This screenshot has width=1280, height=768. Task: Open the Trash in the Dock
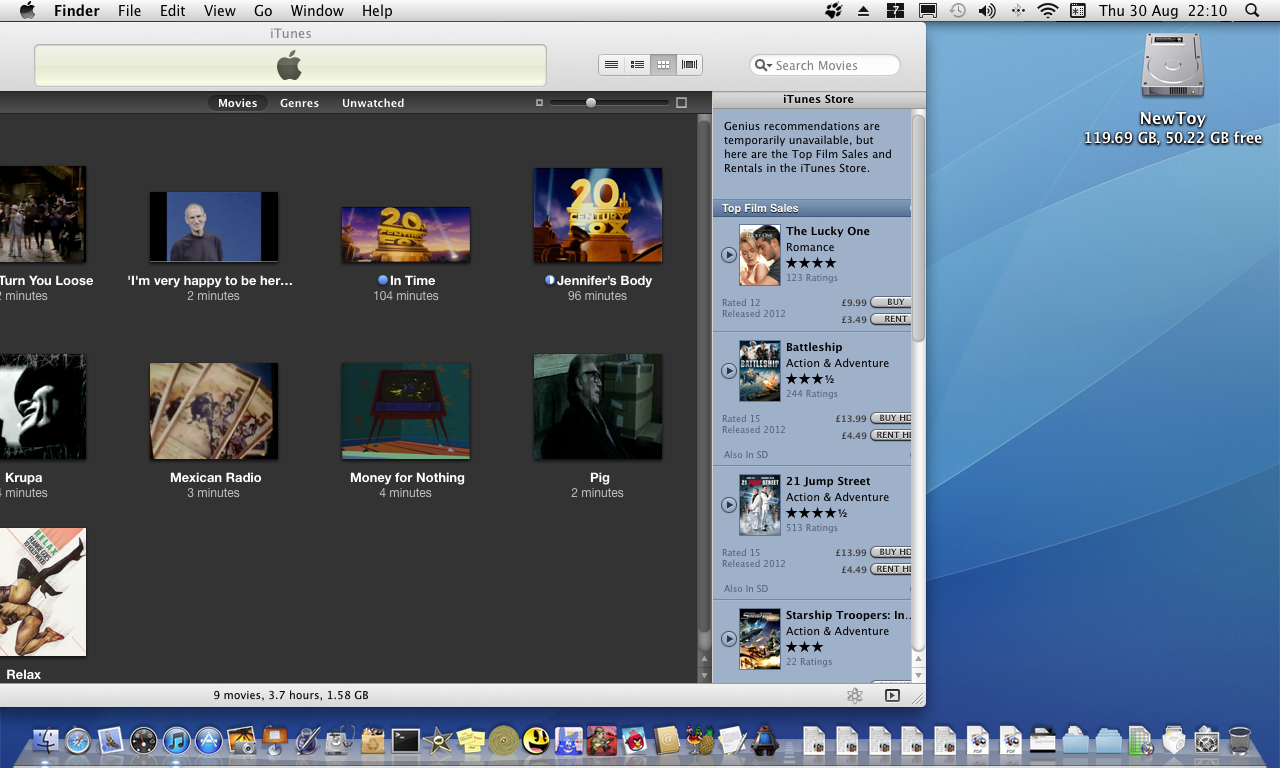[1239, 741]
